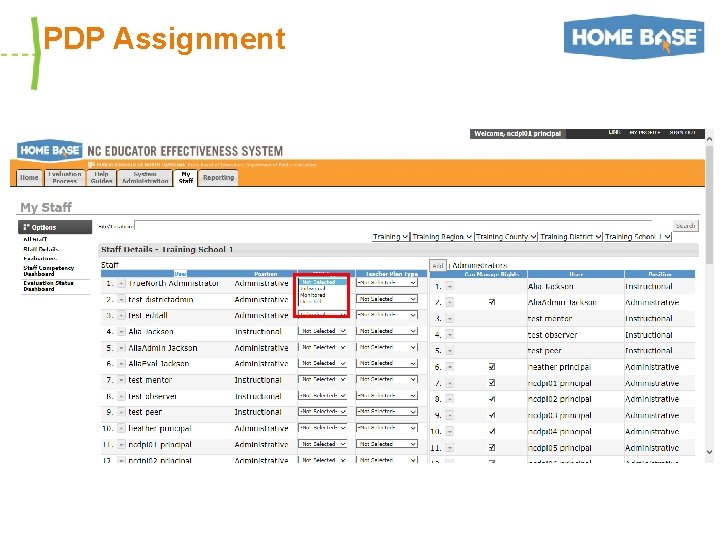Image resolution: width=720 pixels, height=540 pixels.
Task: Open row menu icon for staff row heather principal
Action: click(121, 428)
